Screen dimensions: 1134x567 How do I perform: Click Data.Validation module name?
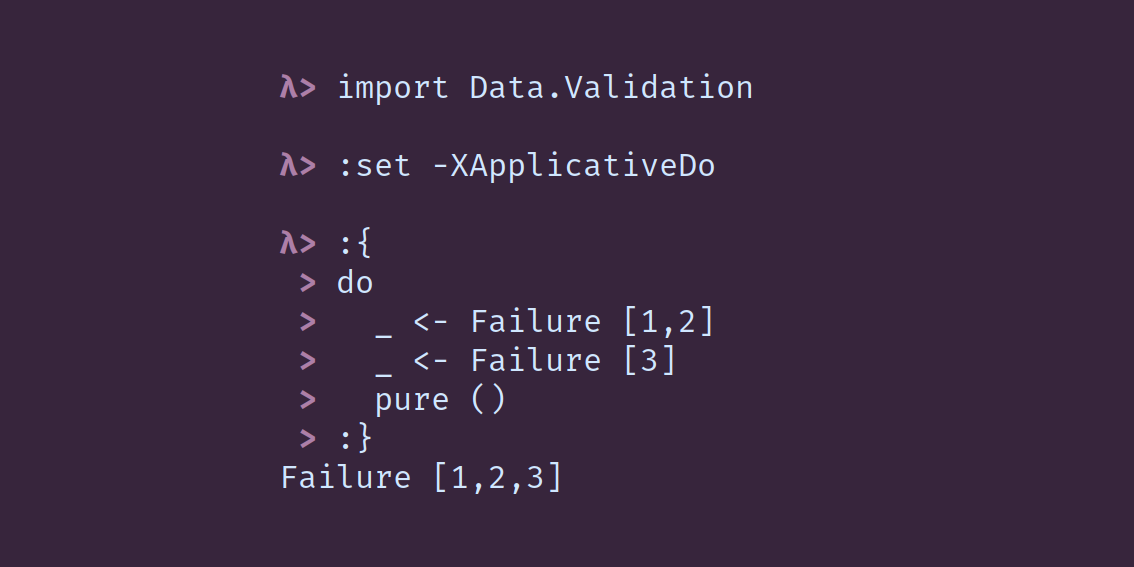(x=611, y=88)
